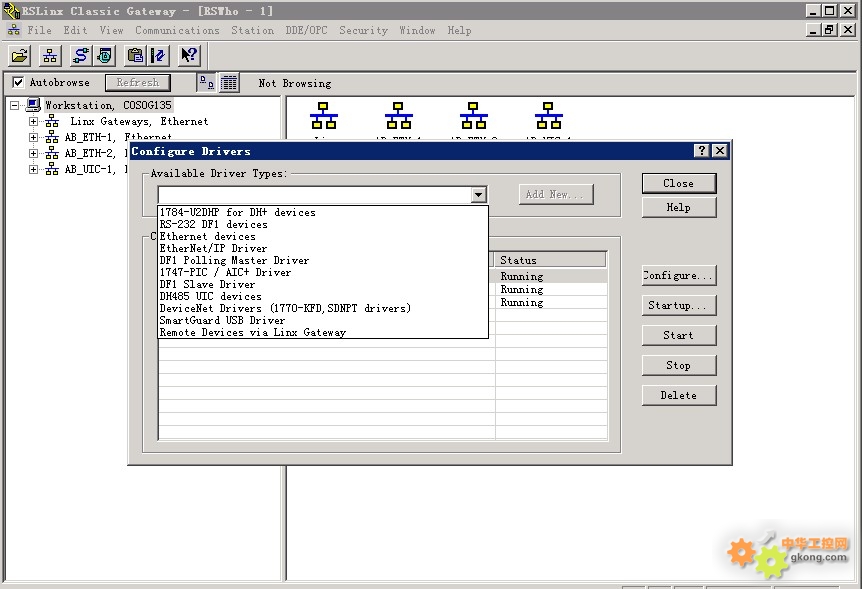The width and height of the screenshot is (862, 589).
Task: Click the Stop button for the driver
Action: pyautogui.click(x=679, y=366)
